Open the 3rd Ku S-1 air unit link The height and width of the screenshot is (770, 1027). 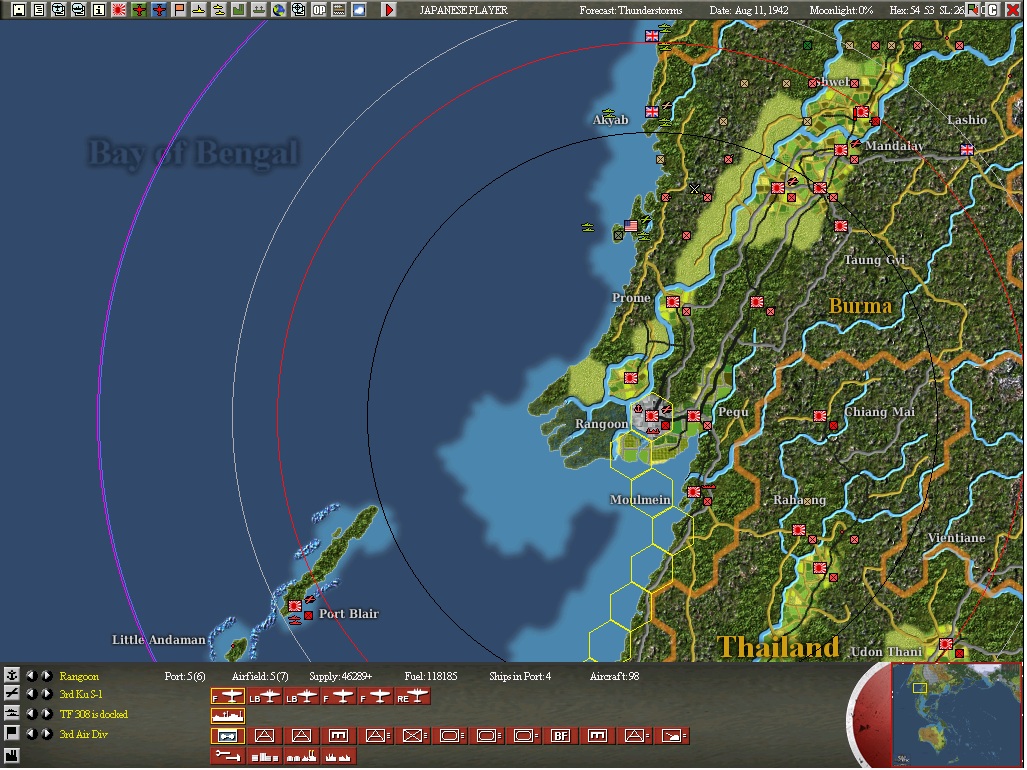[81, 694]
